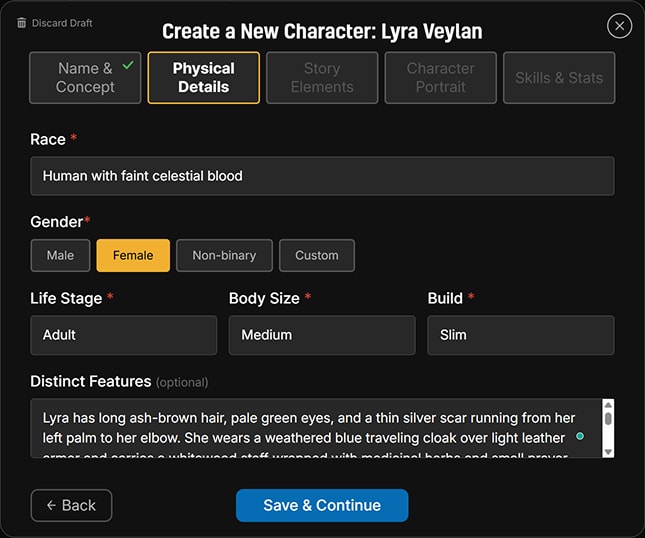Screen dimensions: 645x538
Task: Choose Non-binary gender option
Action: click(x=224, y=255)
